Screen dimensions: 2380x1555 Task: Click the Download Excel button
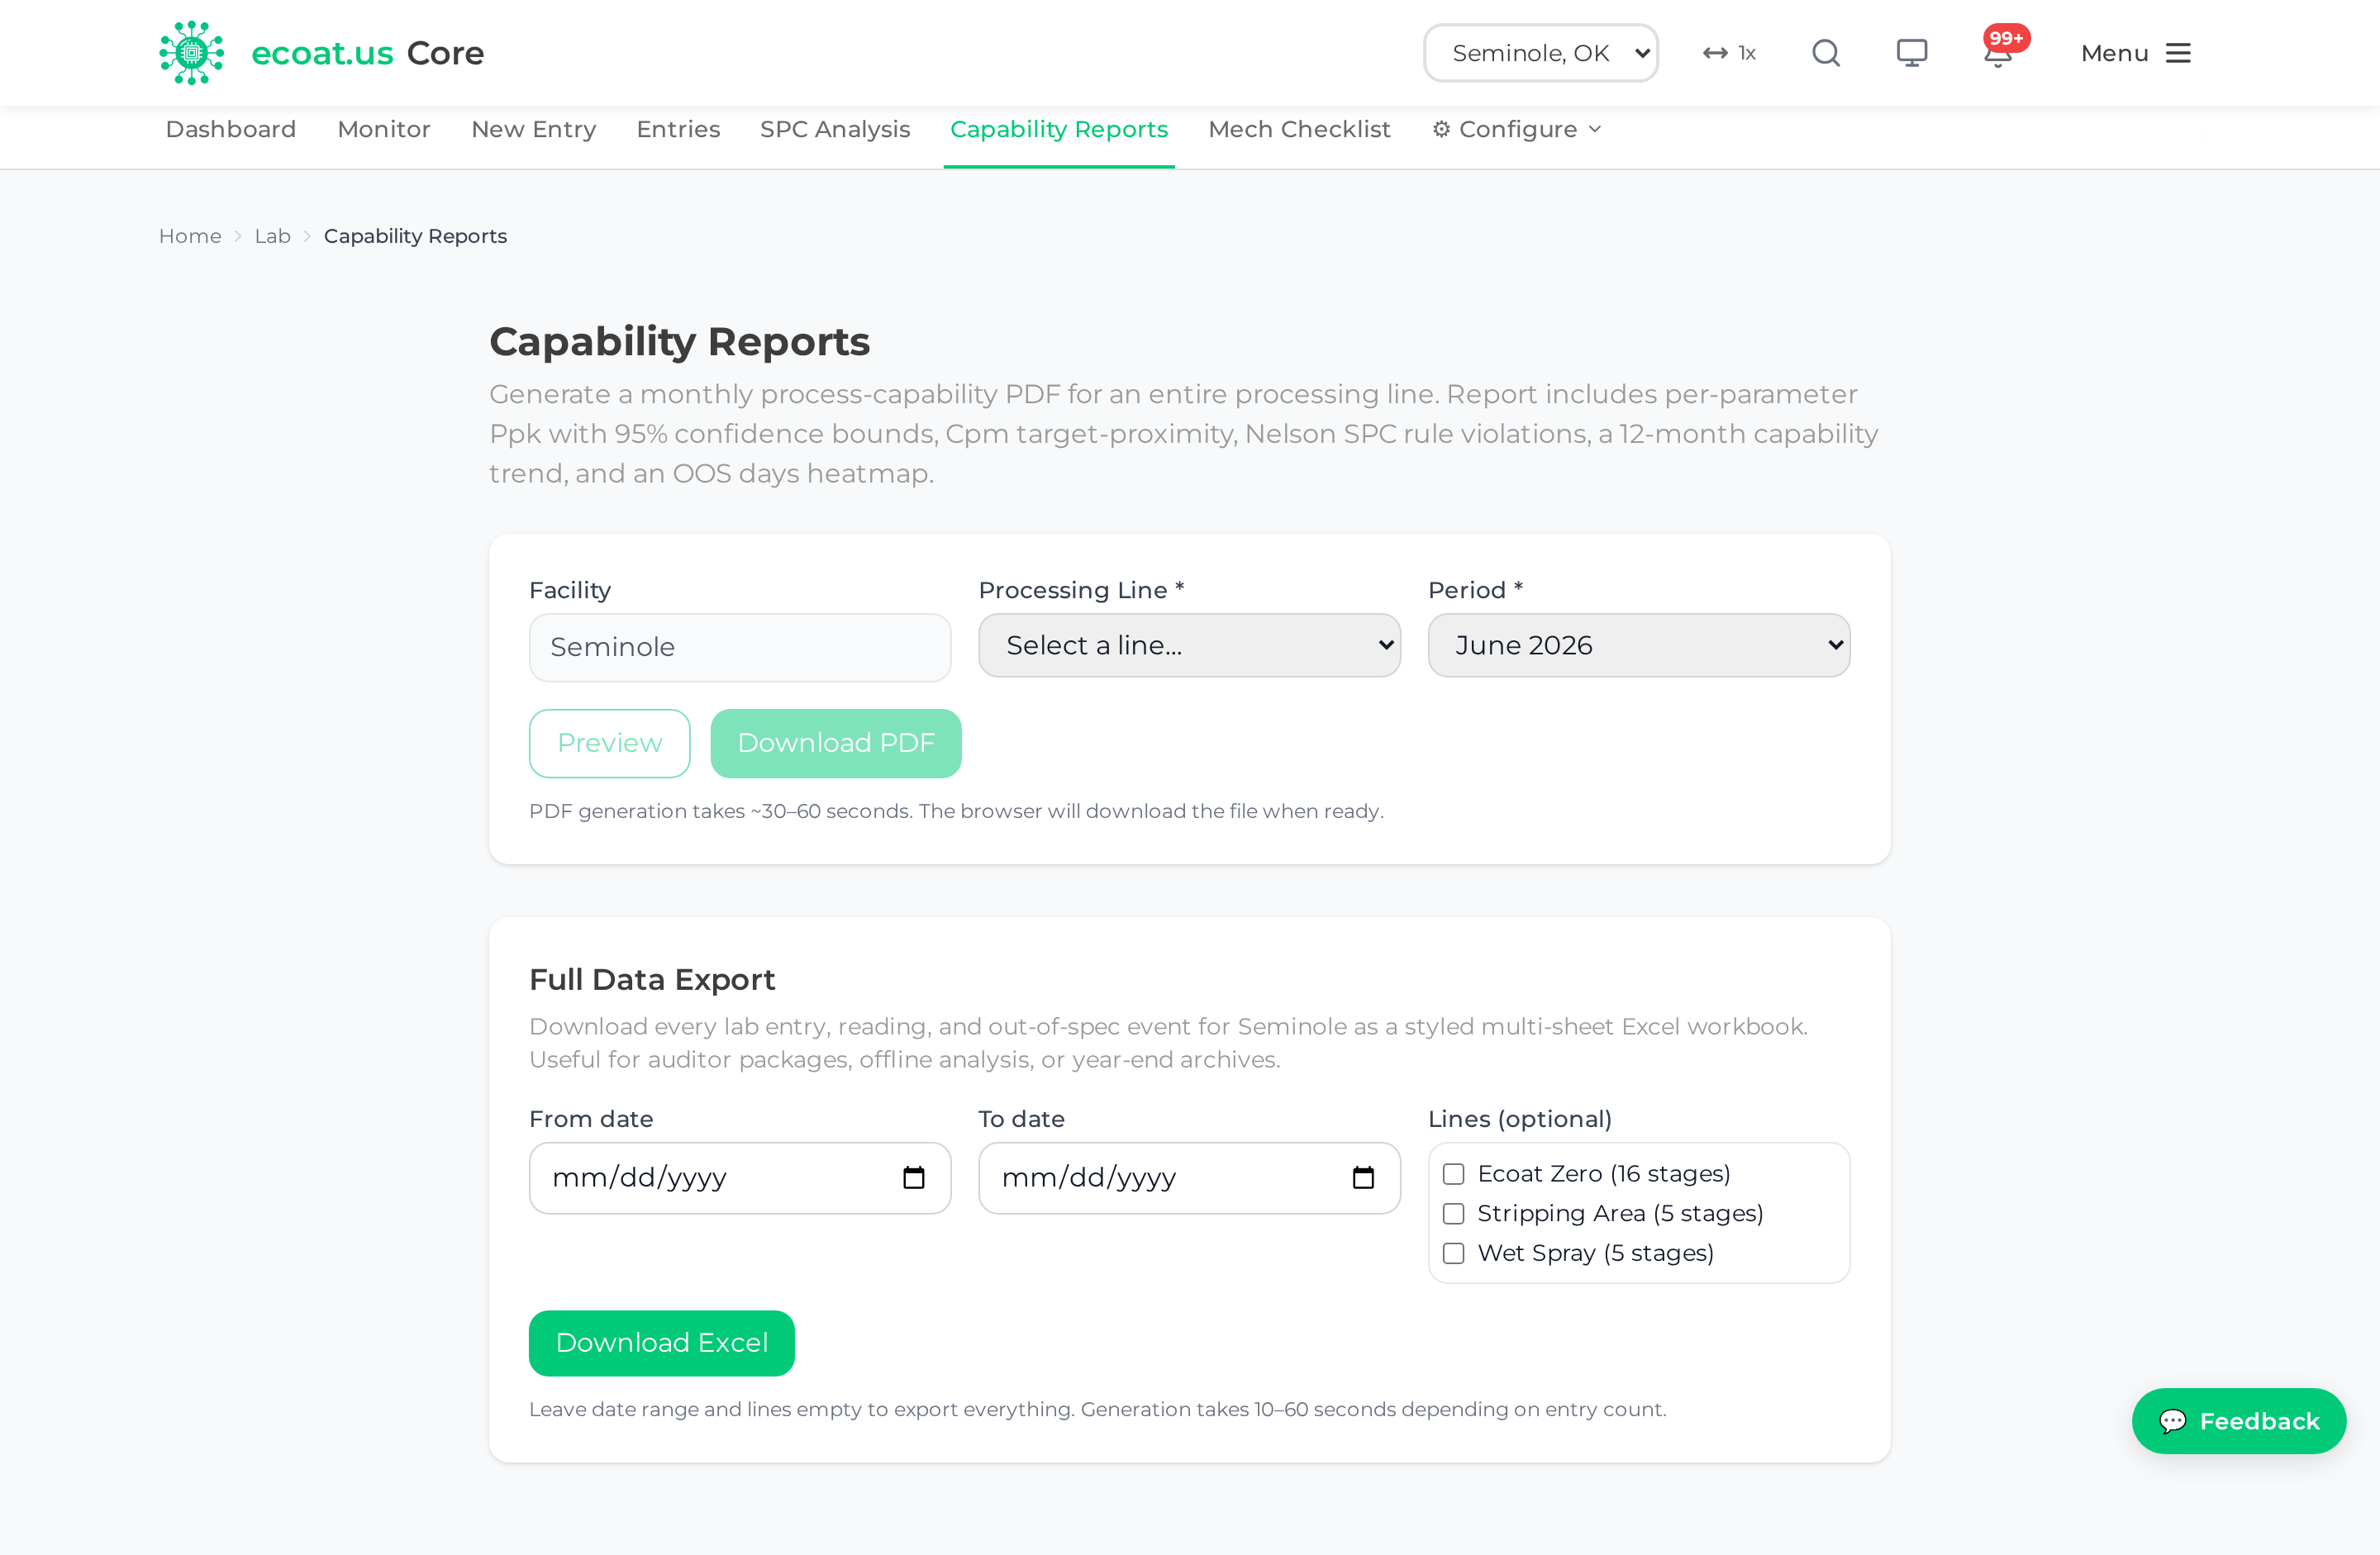pos(661,1342)
